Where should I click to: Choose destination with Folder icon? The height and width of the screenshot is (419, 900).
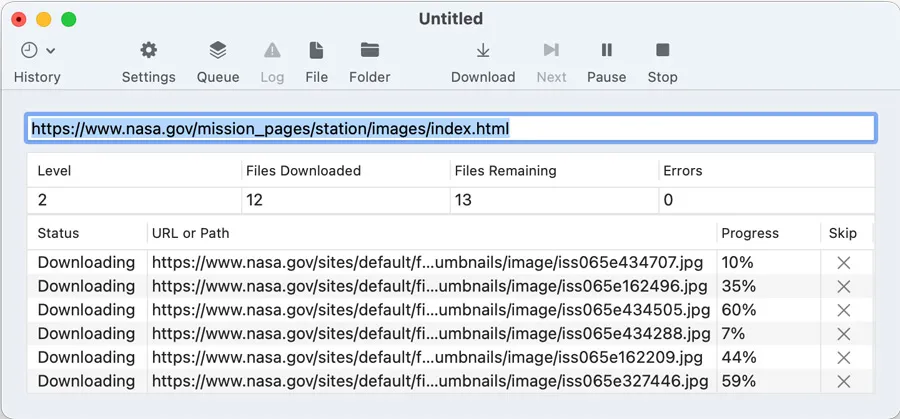click(x=369, y=51)
